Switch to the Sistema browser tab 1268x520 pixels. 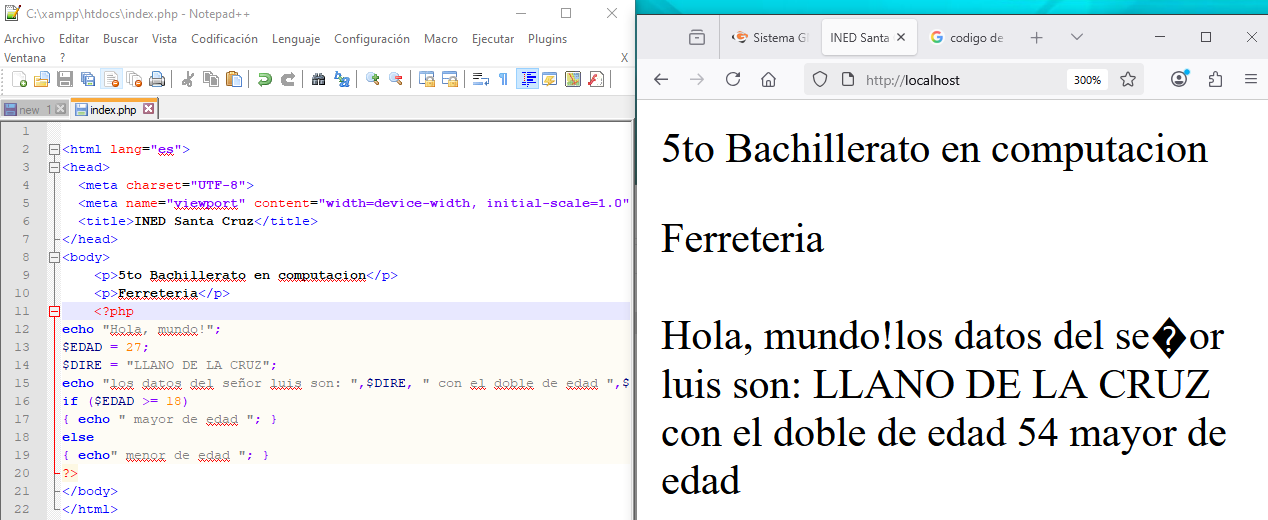[770, 37]
